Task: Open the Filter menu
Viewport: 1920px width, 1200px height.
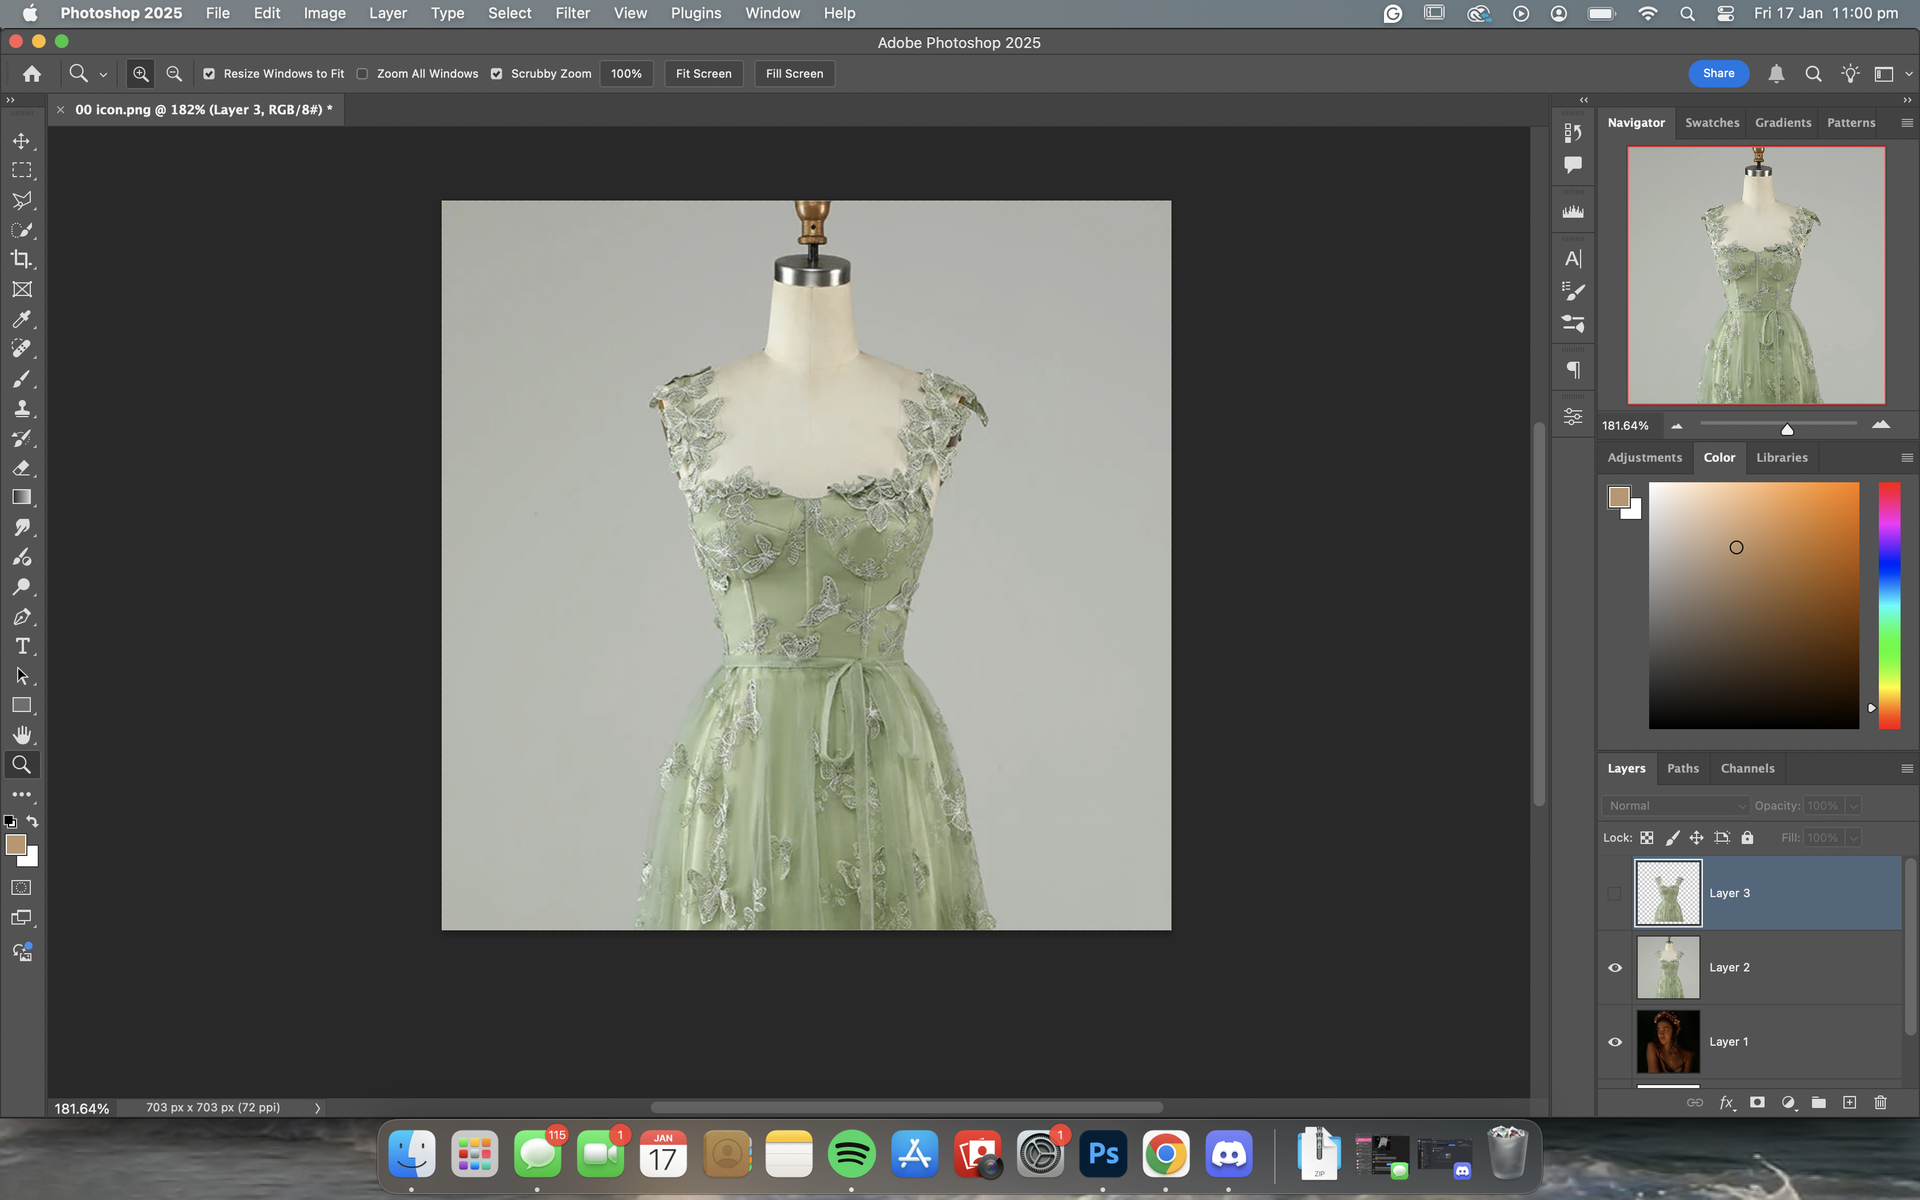Action: pos(572,13)
